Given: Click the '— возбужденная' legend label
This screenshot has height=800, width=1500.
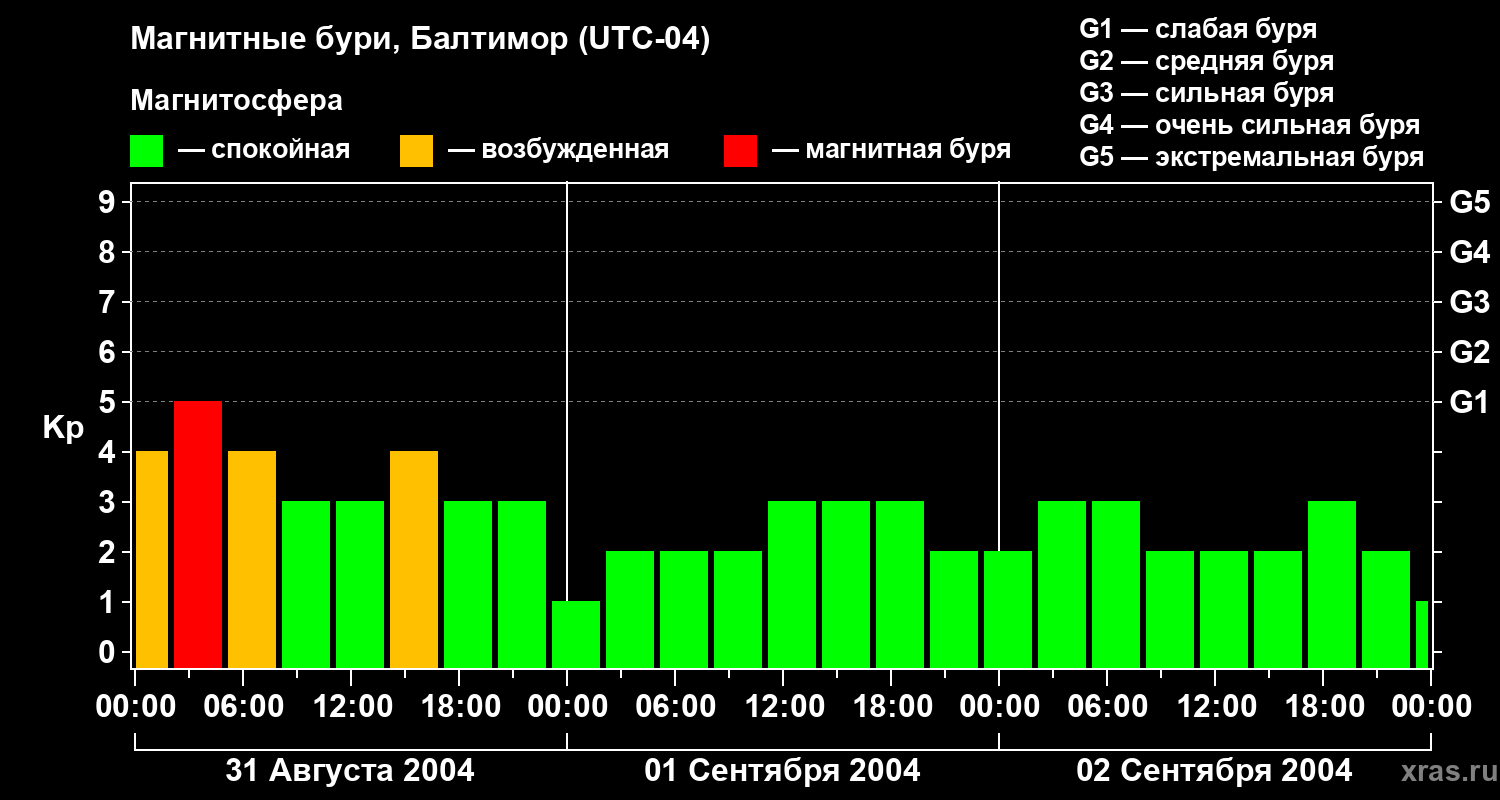Looking at the screenshot, I should pyautogui.click(x=558, y=150).
